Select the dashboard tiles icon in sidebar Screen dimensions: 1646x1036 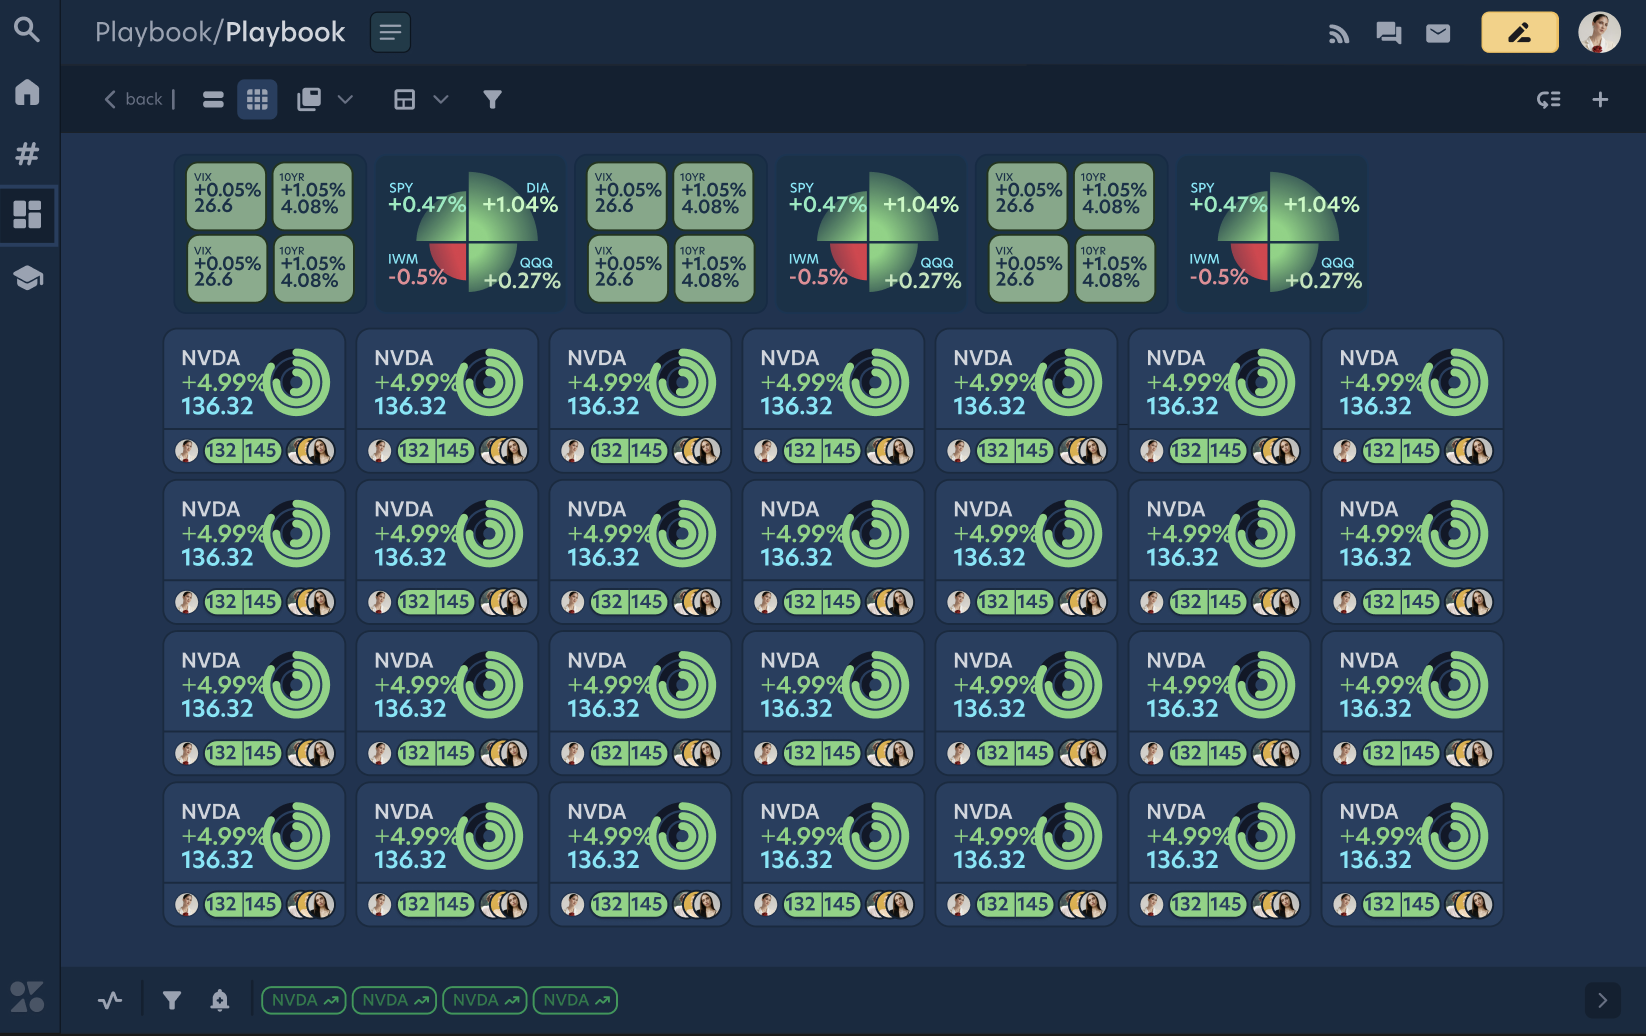pyautogui.click(x=27, y=215)
